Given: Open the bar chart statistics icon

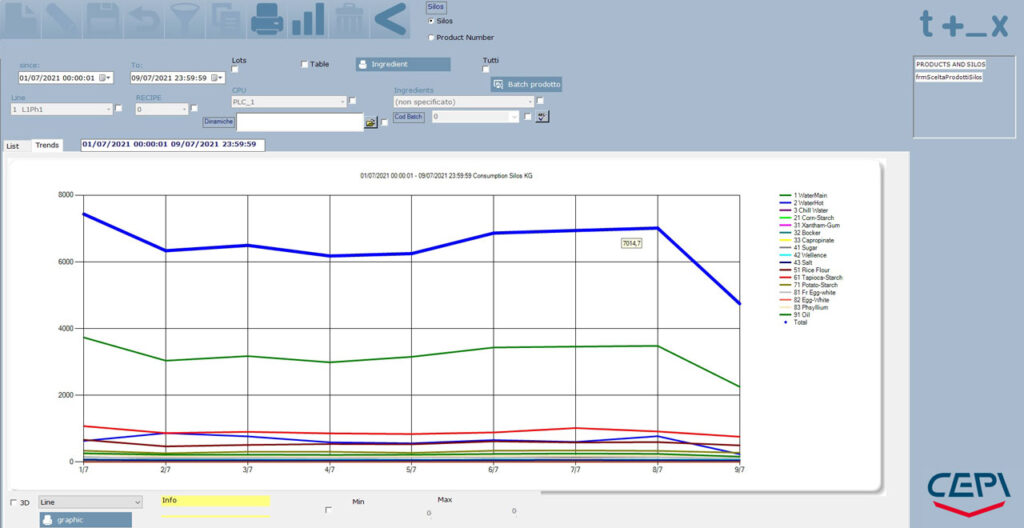Looking at the screenshot, I should click(308, 20).
